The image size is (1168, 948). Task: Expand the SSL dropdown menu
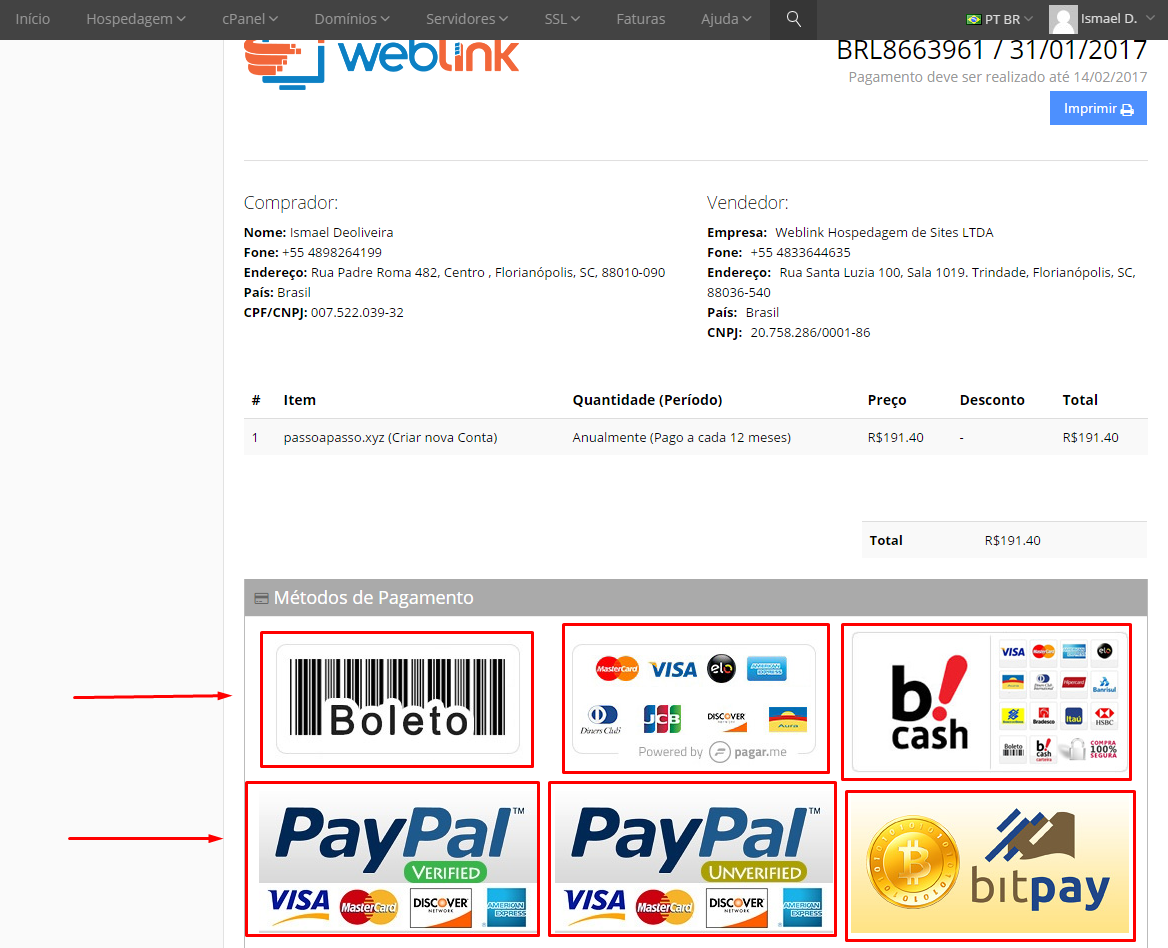(x=562, y=19)
